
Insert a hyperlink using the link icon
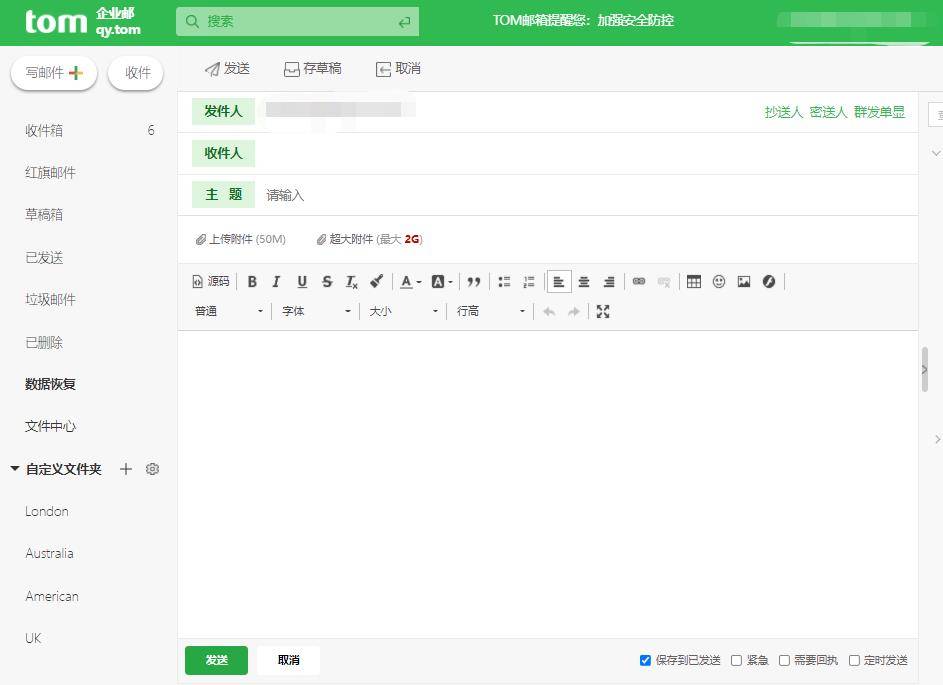tap(640, 281)
